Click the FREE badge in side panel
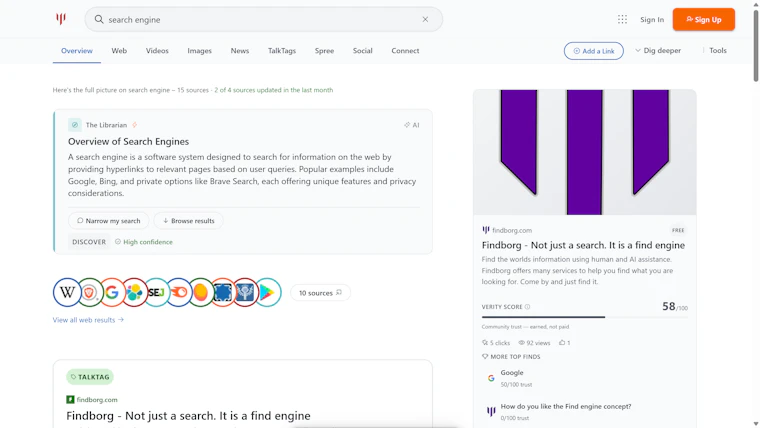 pos(678,230)
